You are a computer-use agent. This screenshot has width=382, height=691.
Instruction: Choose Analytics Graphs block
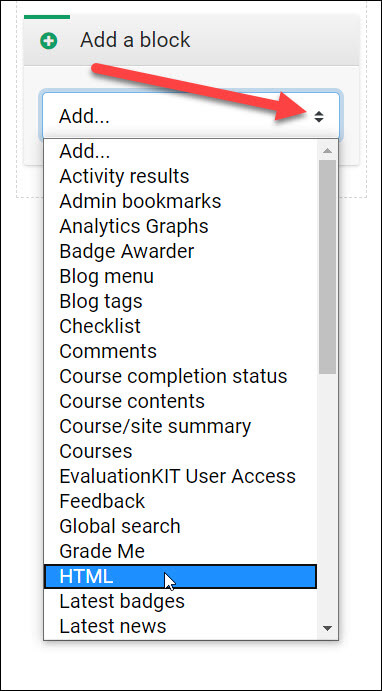point(134,227)
